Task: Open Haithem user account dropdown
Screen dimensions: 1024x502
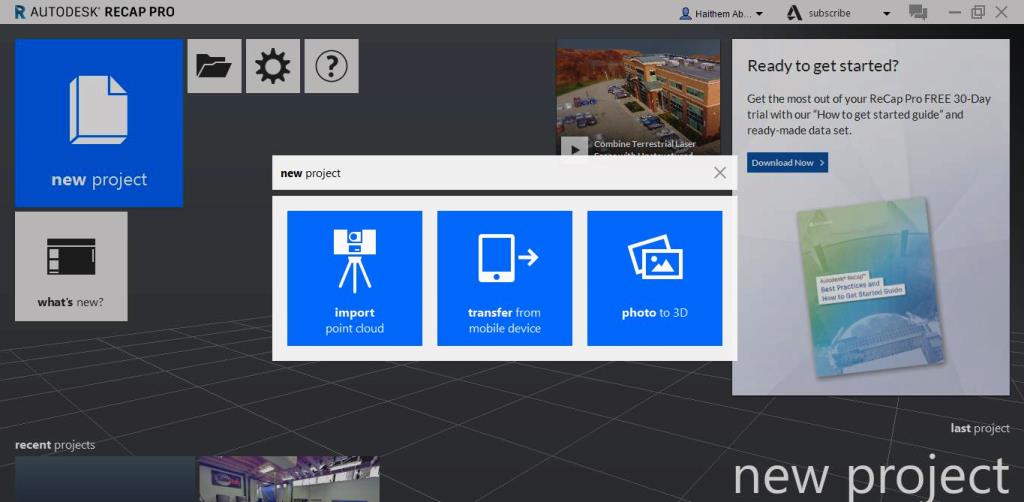Action: tap(721, 13)
